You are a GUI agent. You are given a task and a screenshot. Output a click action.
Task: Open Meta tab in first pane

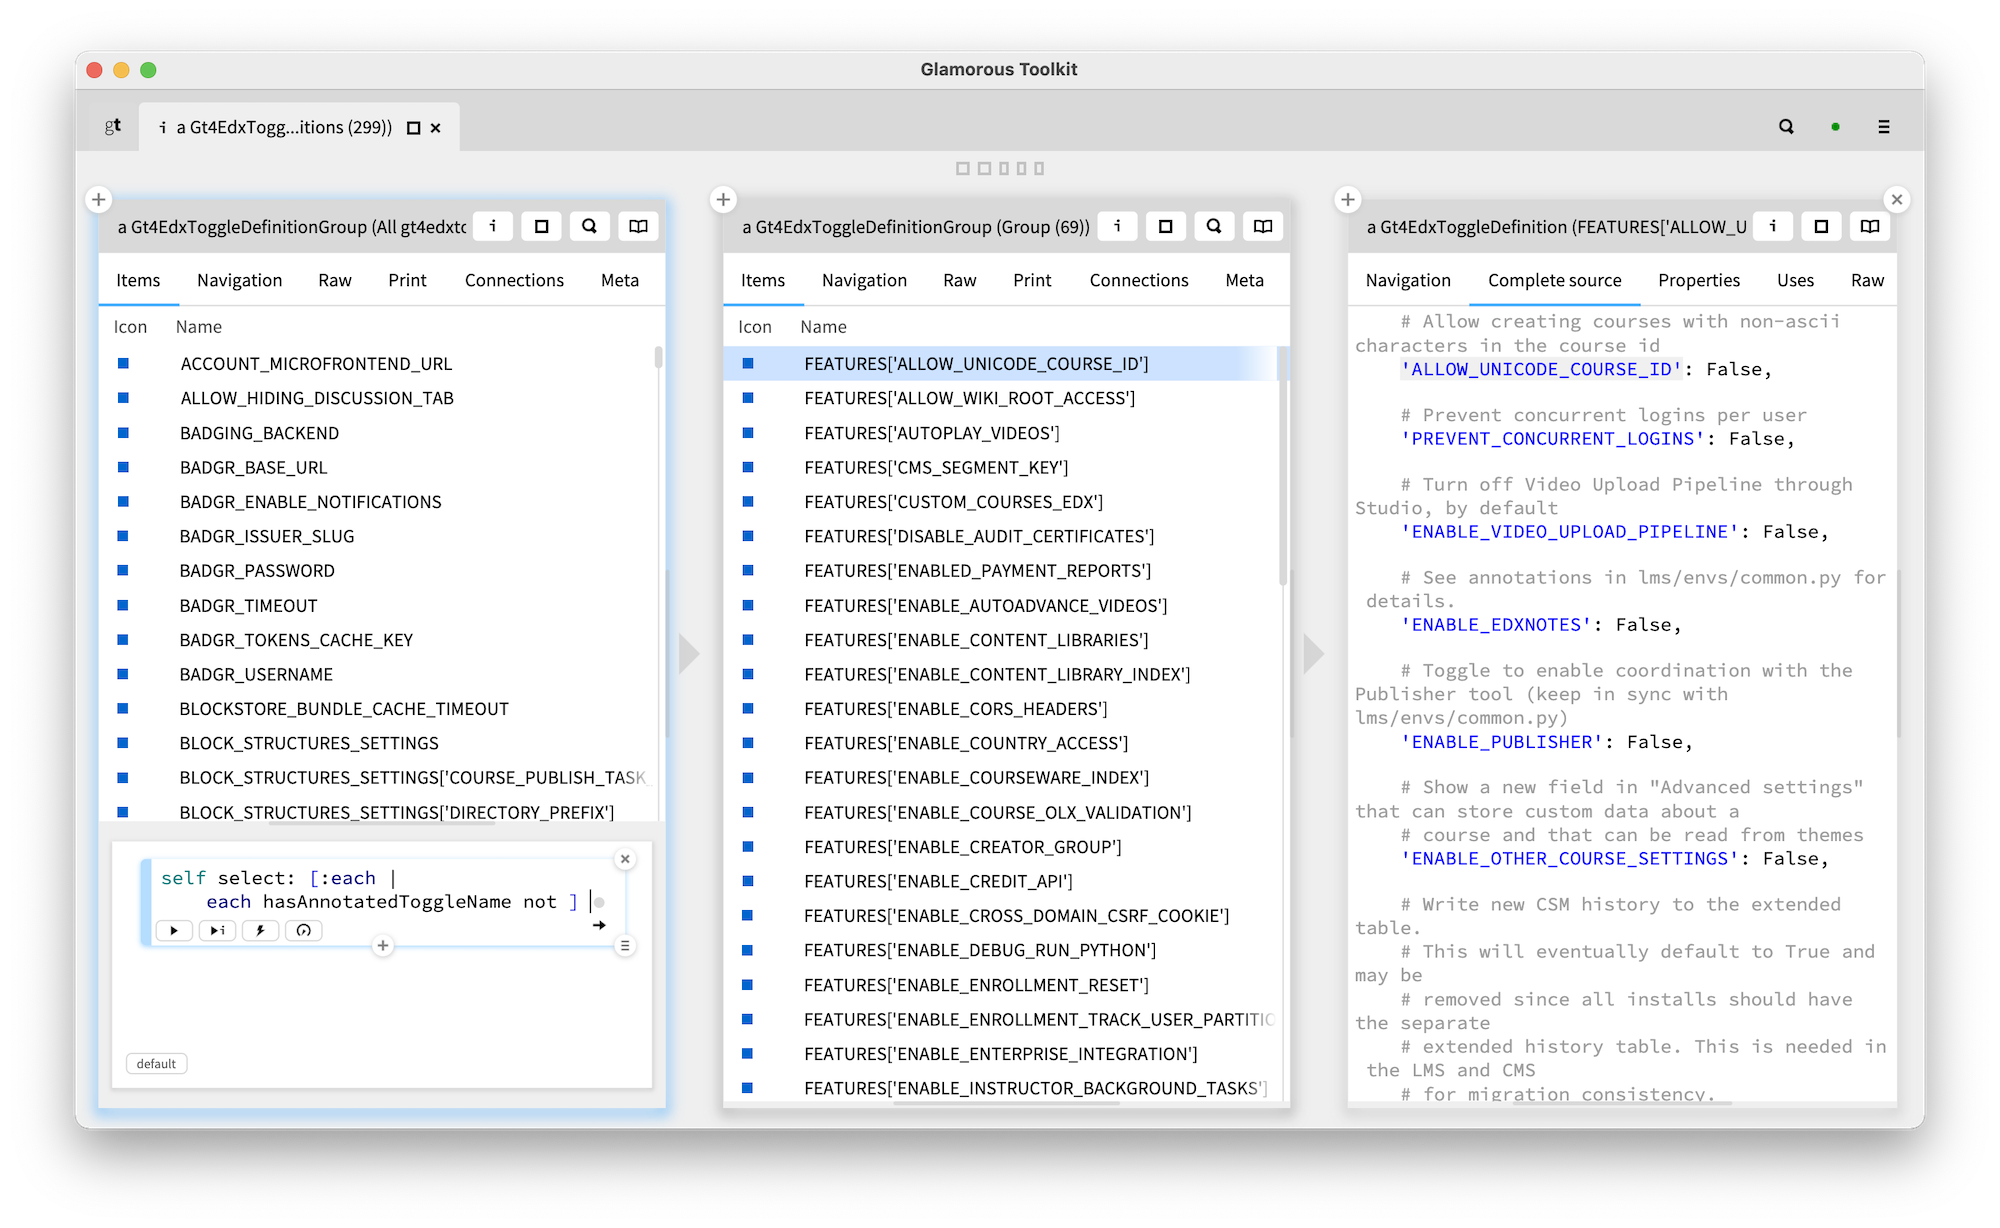620,280
